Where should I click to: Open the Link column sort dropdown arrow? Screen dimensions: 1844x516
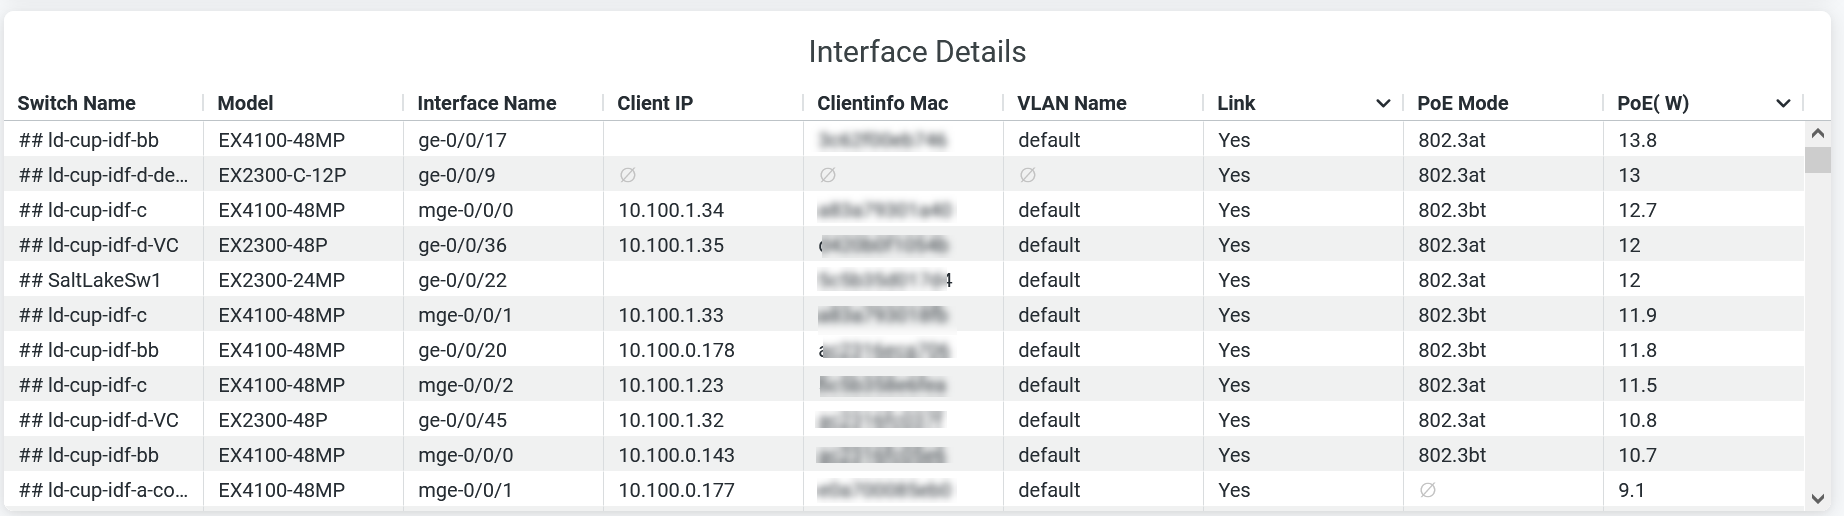pyautogui.click(x=1383, y=104)
